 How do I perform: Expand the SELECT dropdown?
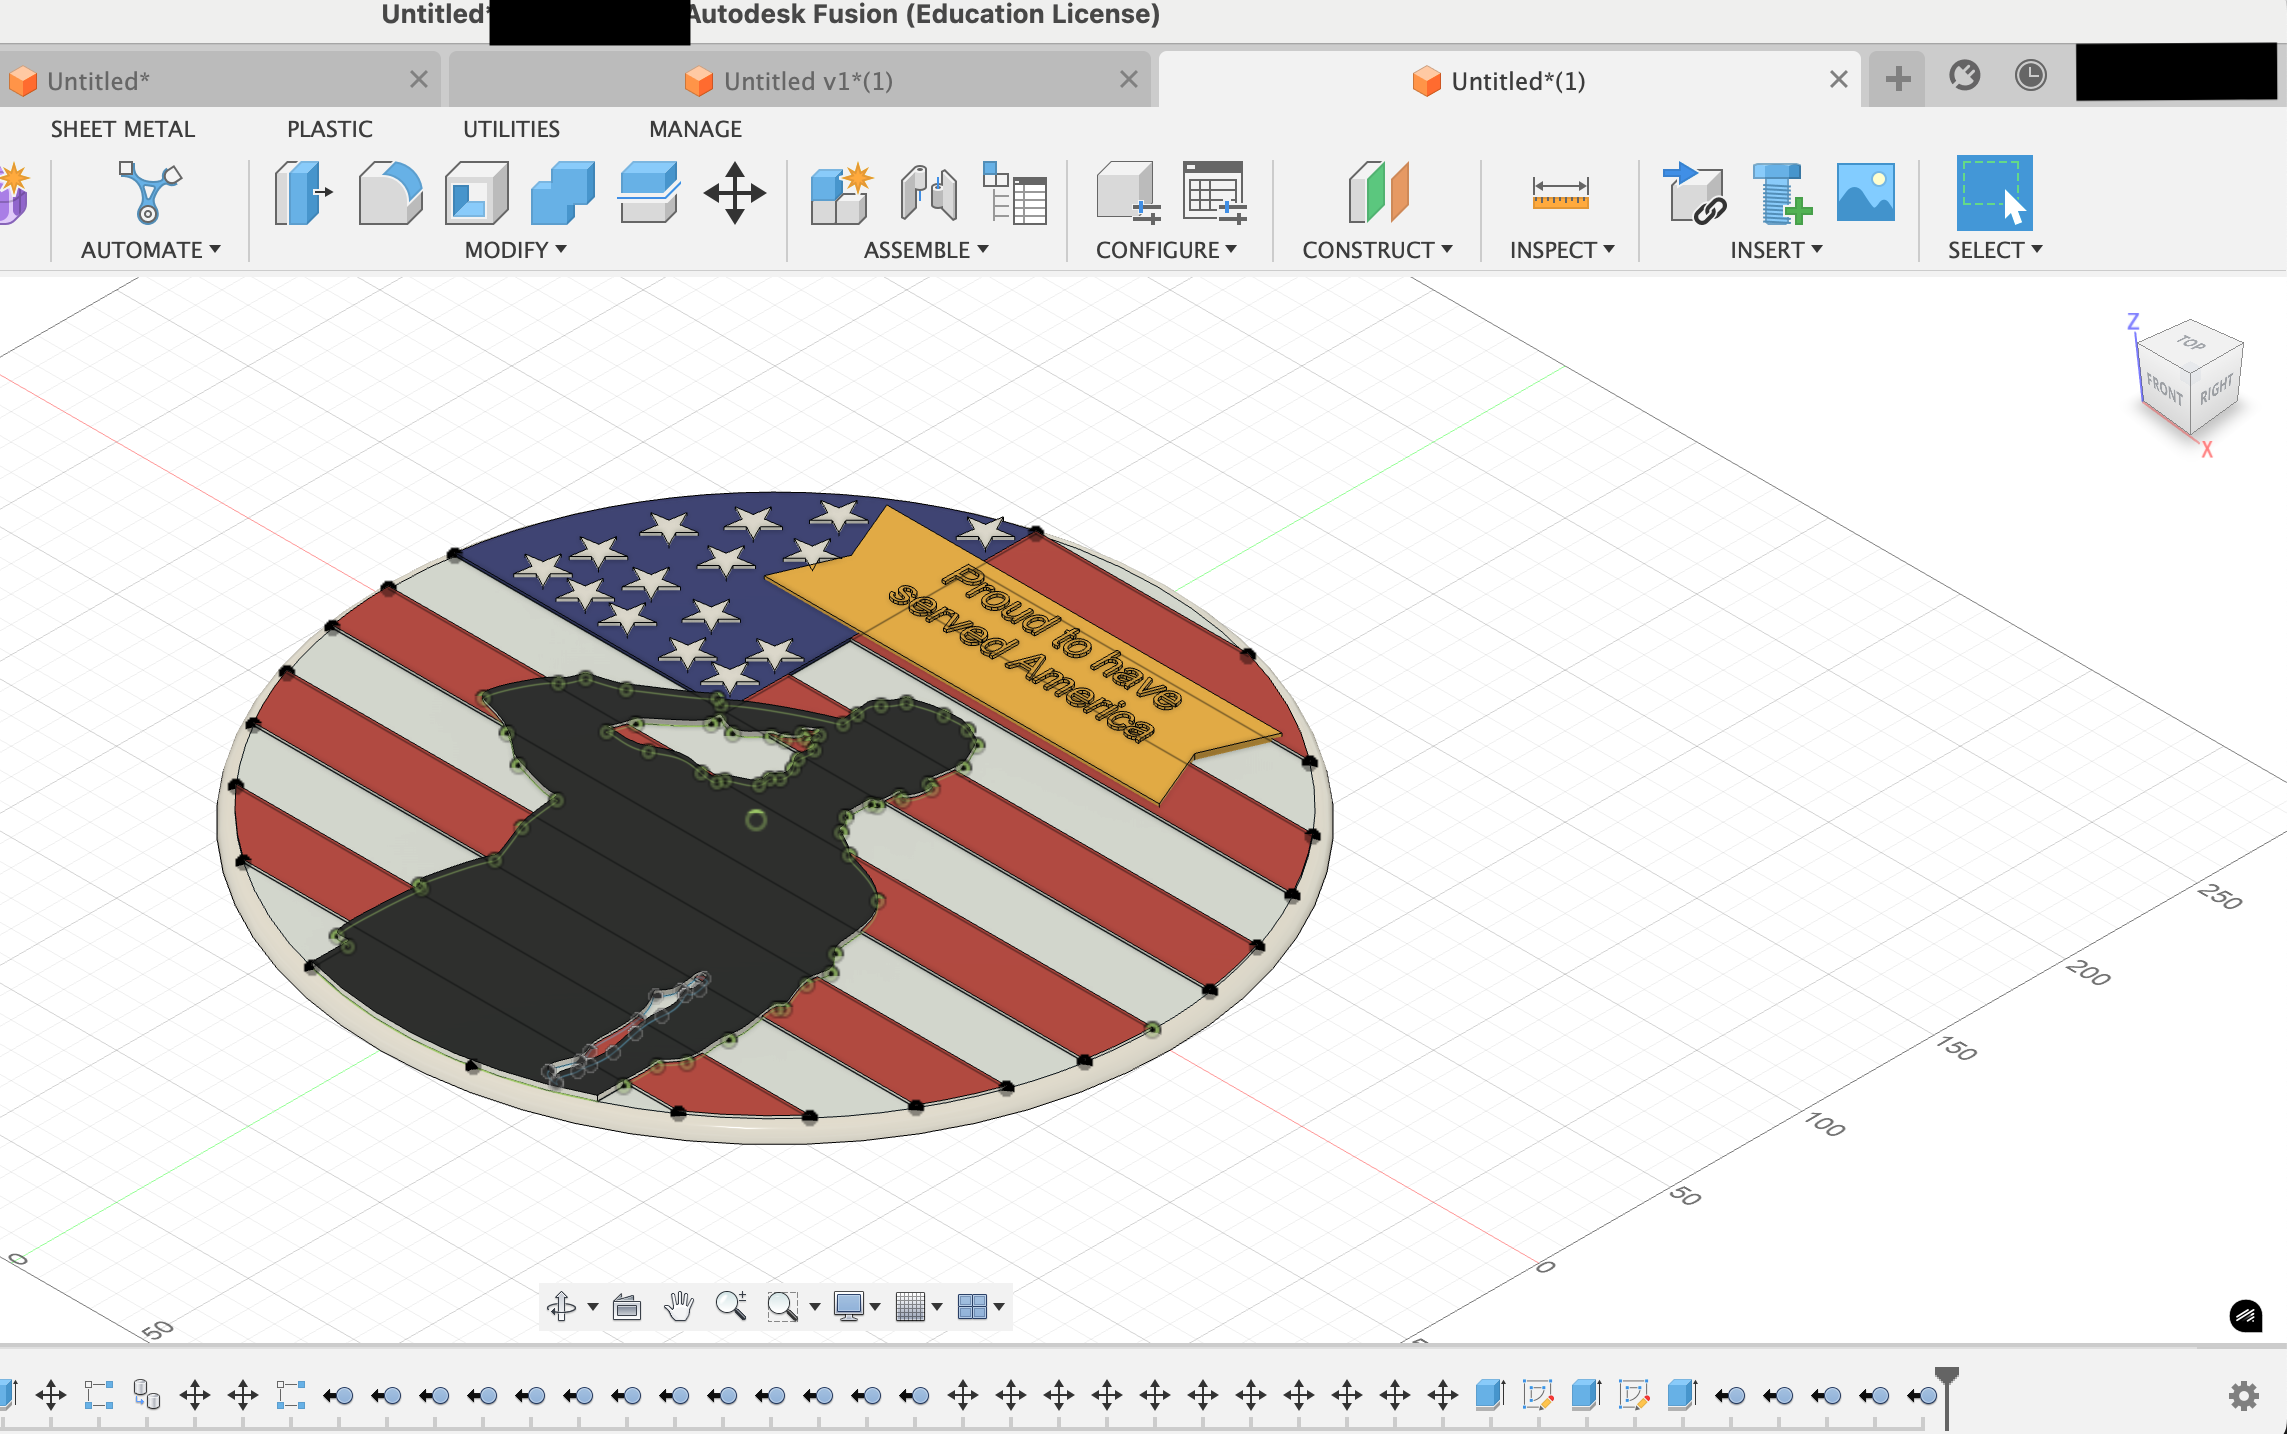(1995, 250)
